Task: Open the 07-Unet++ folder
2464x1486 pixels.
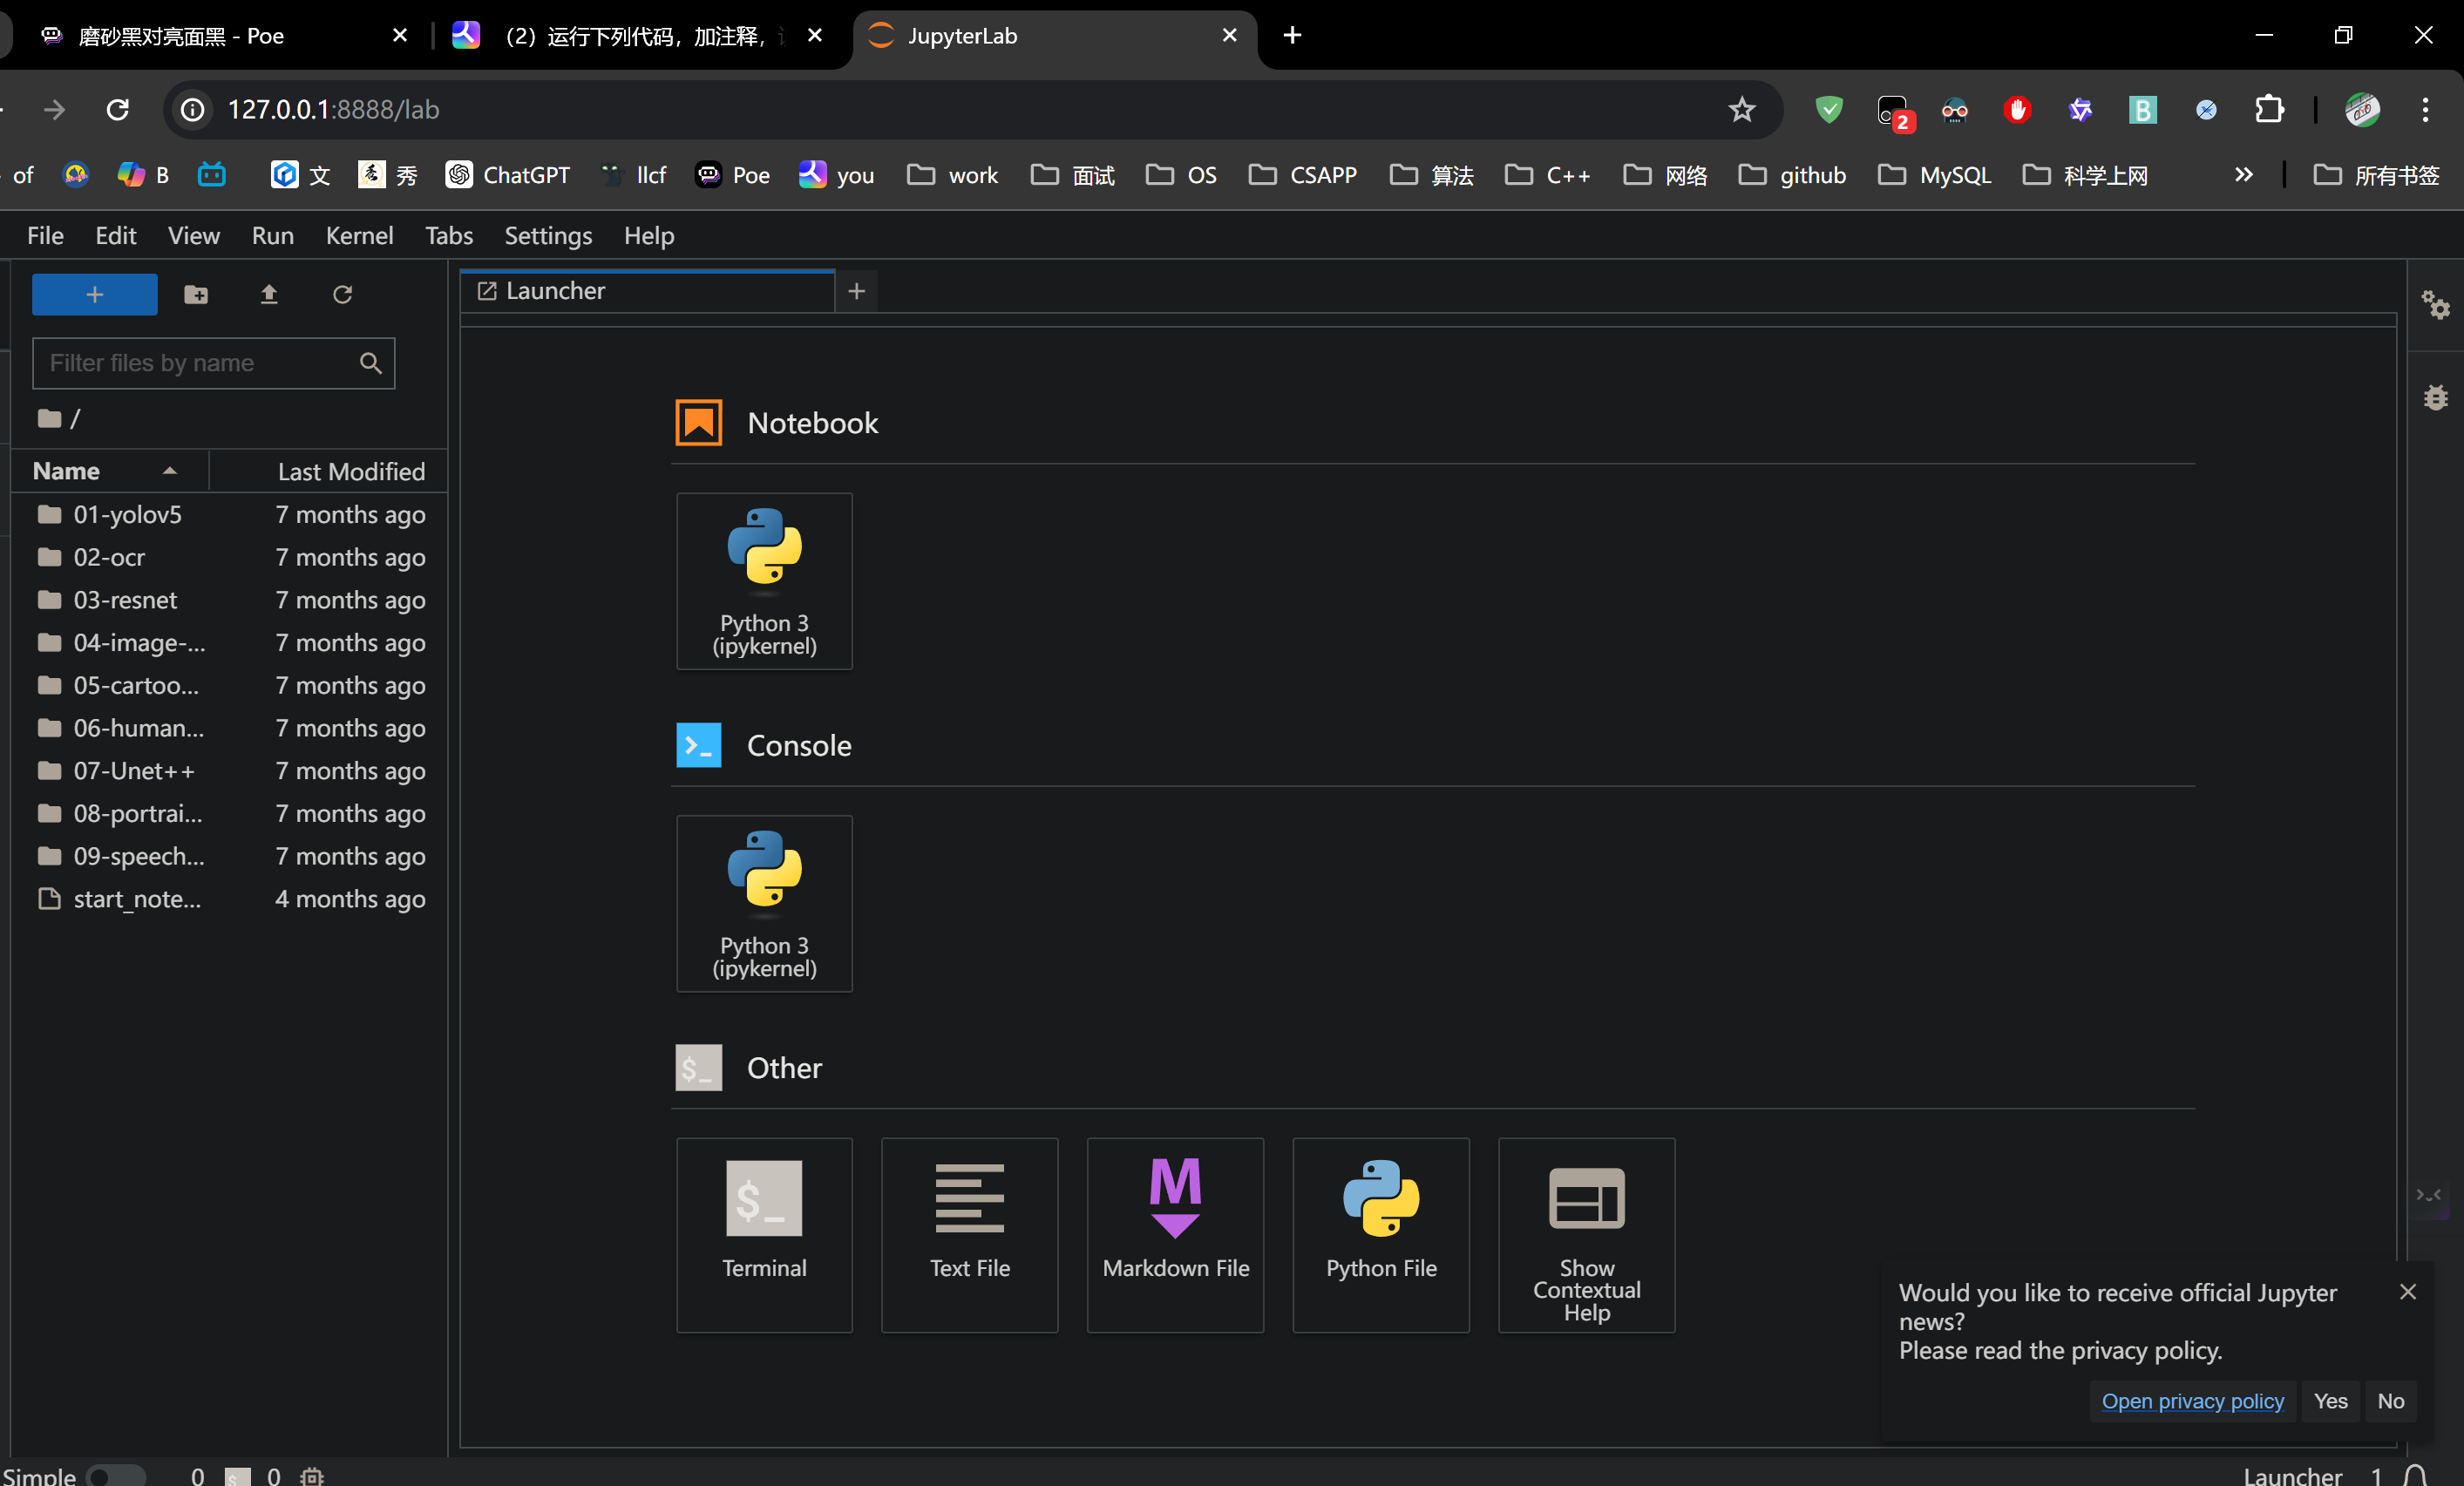Action: pyautogui.click(x=229, y=771)
